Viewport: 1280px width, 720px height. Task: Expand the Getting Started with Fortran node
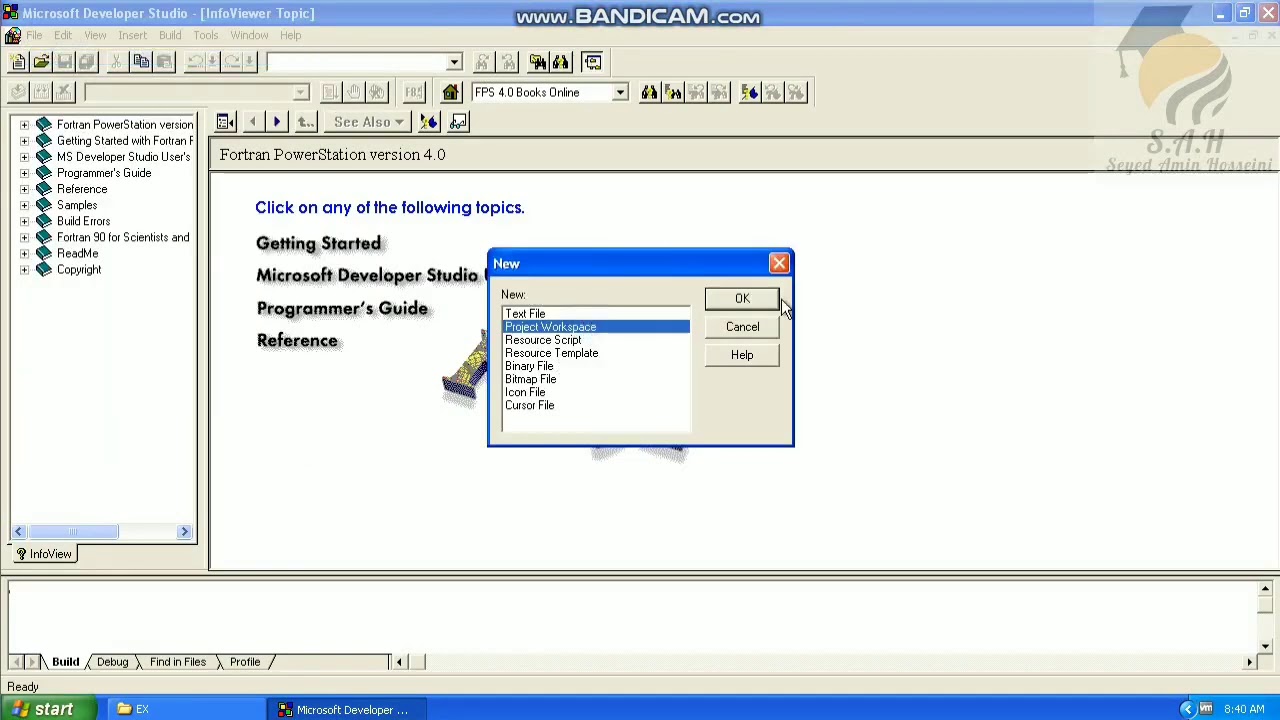point(24,141)
